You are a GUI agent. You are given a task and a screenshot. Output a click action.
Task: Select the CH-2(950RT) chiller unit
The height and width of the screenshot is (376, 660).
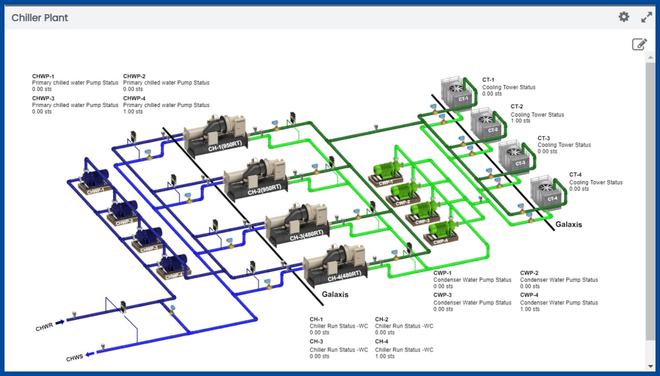[x=256, y=179]
